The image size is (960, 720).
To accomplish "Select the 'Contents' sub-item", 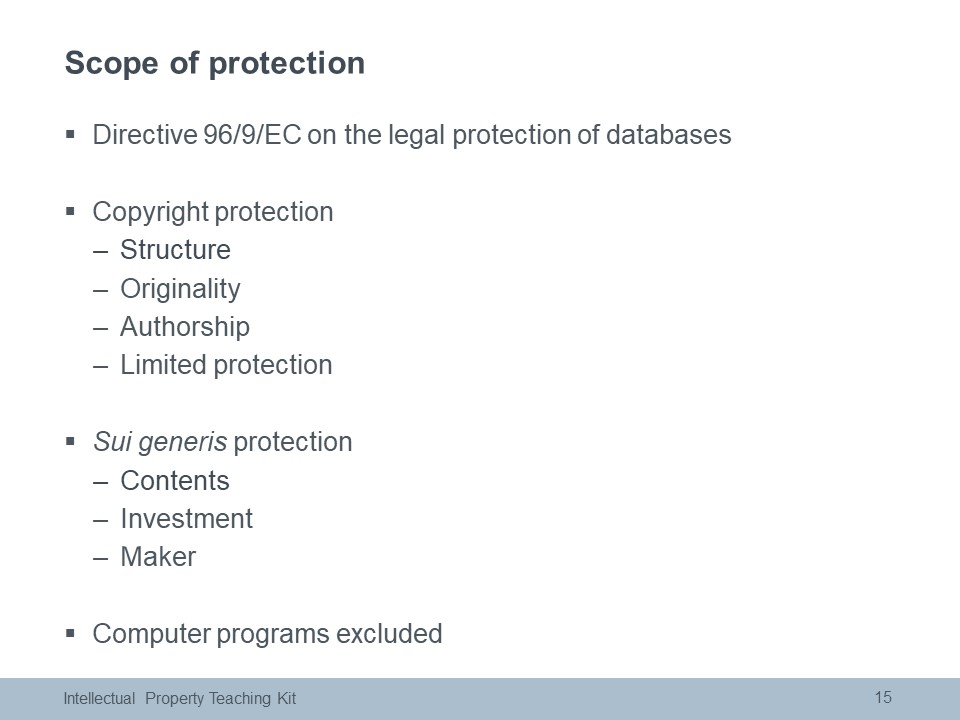I will [x=174, y=481].
